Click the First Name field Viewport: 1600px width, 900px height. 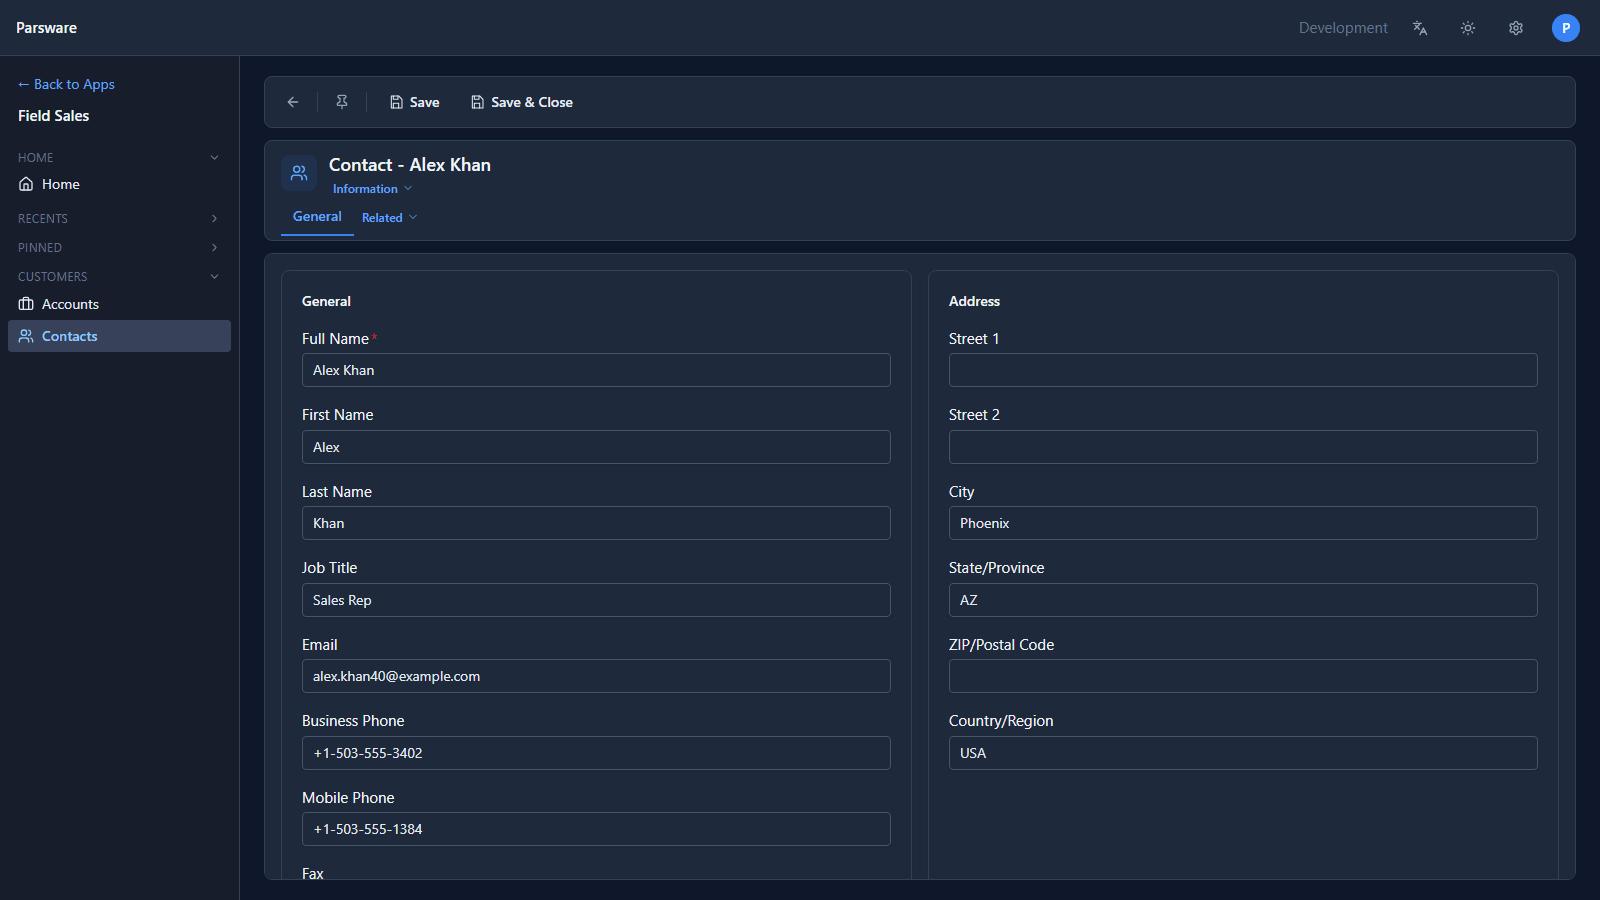coord(596,447)
